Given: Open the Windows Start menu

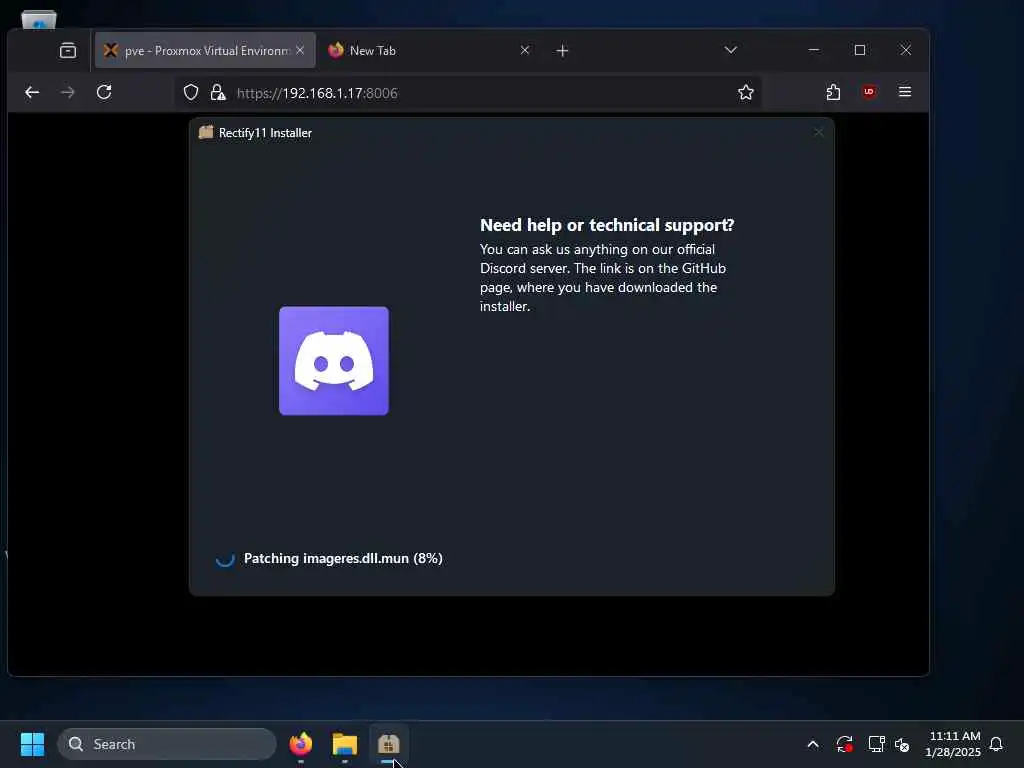Looking at the screenshot, I should point(32,744).
